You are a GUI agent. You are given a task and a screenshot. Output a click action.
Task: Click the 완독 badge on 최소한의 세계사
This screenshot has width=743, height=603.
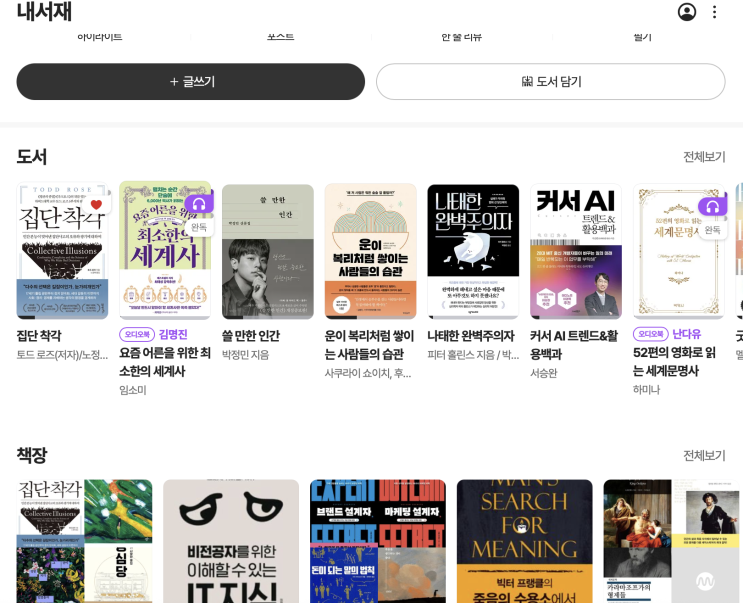(199, 227)
